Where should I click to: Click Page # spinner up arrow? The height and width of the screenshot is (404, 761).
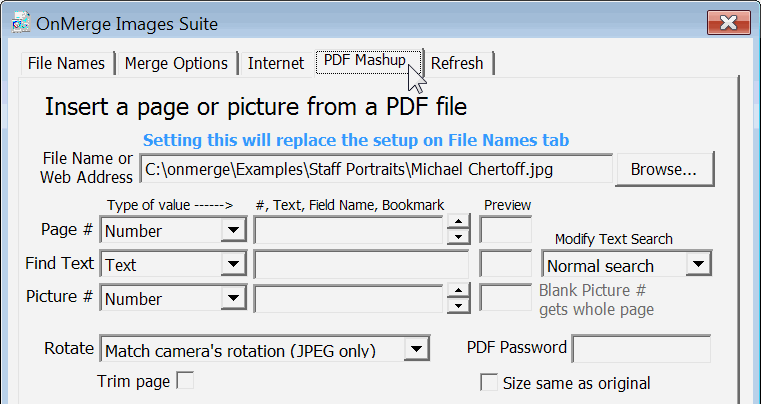458,224
